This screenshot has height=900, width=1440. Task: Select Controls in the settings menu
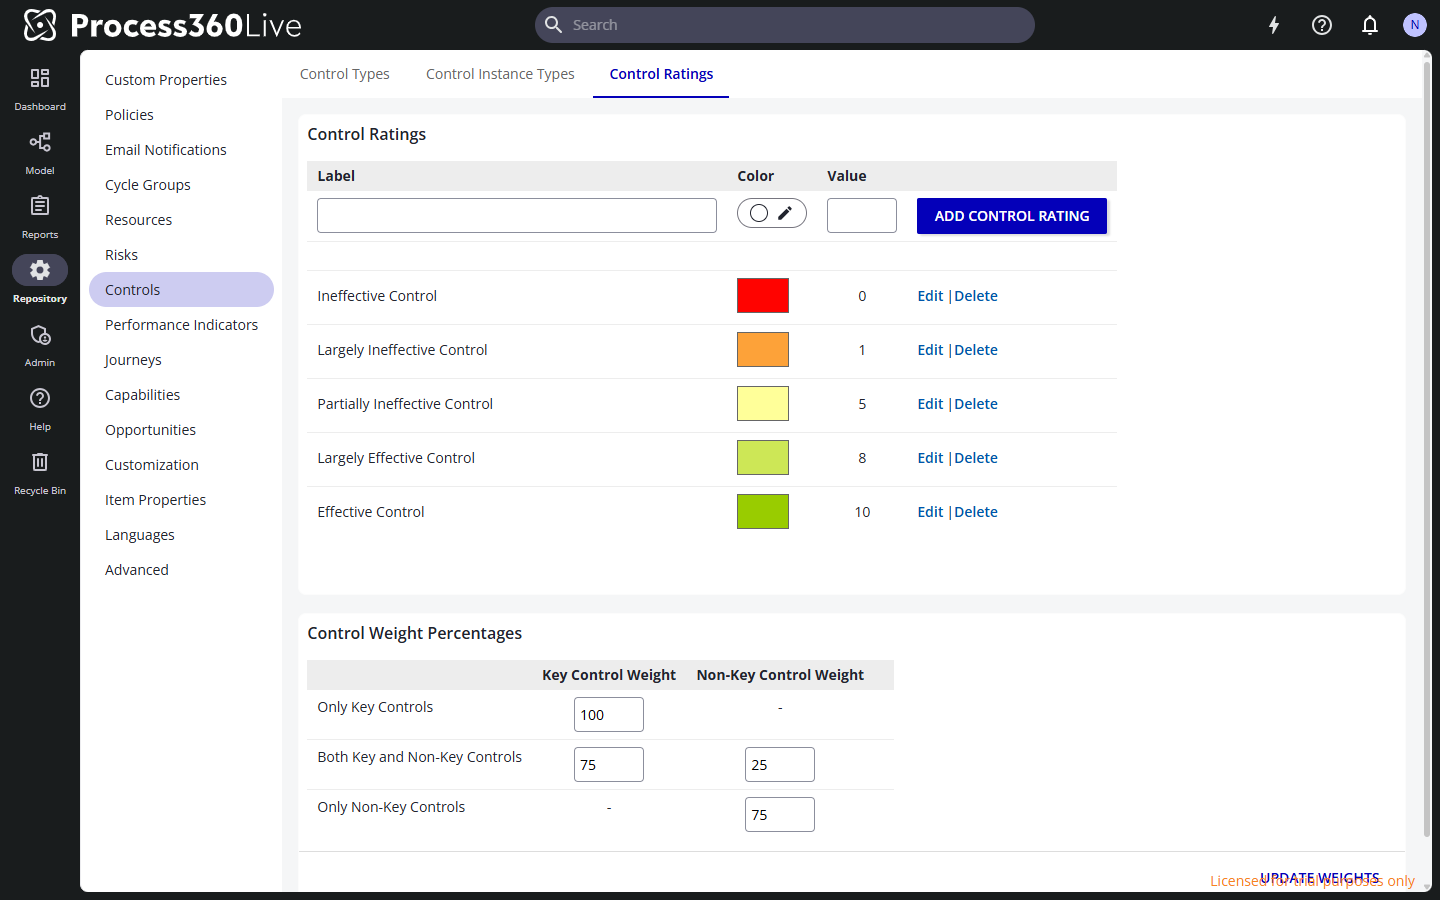coord(181,290)
